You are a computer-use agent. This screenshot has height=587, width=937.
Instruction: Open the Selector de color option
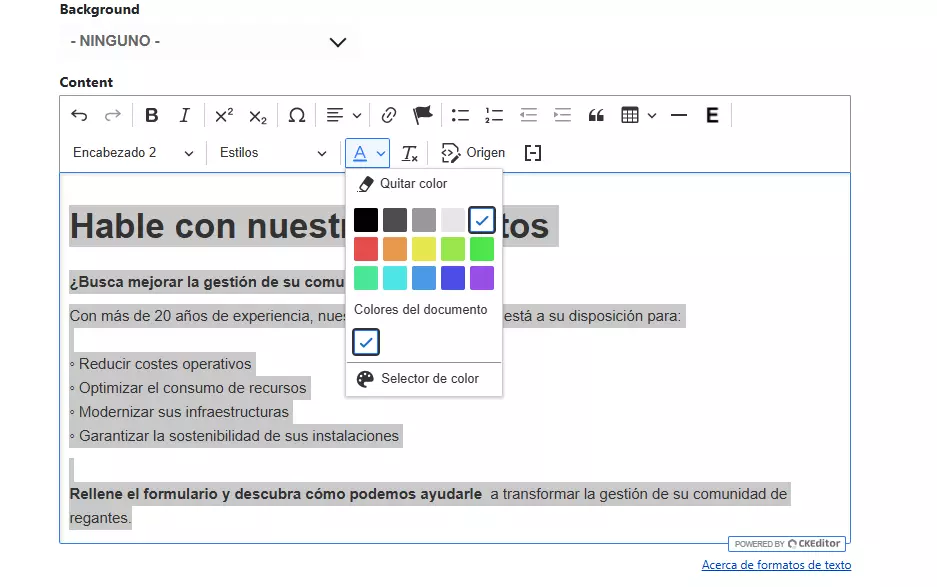432,378
